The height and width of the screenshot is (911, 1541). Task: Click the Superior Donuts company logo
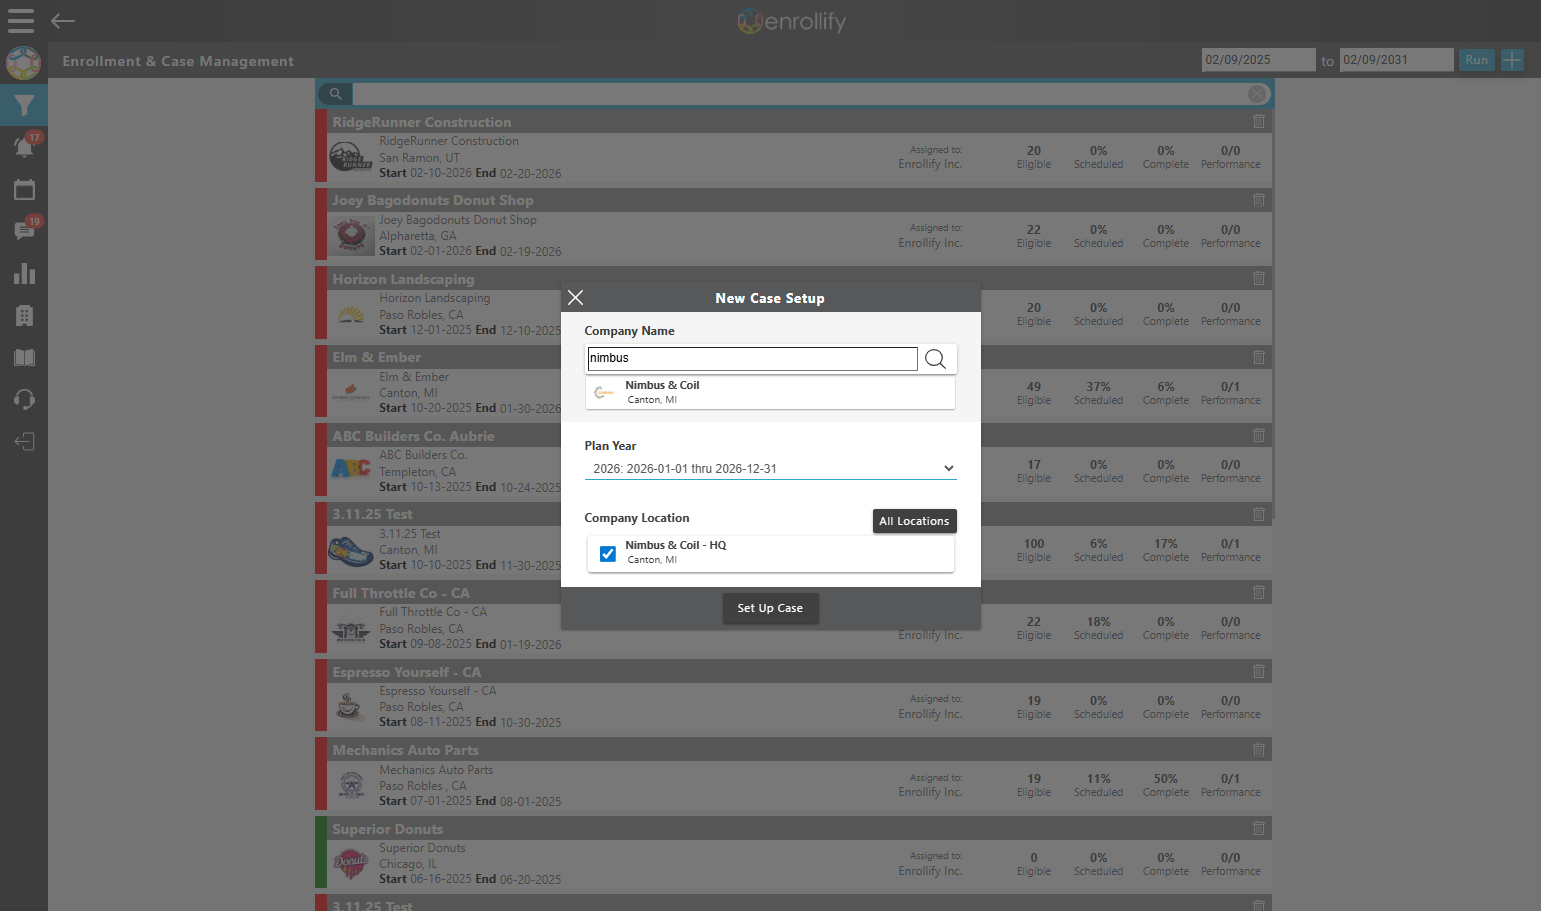tap(351, 863)
